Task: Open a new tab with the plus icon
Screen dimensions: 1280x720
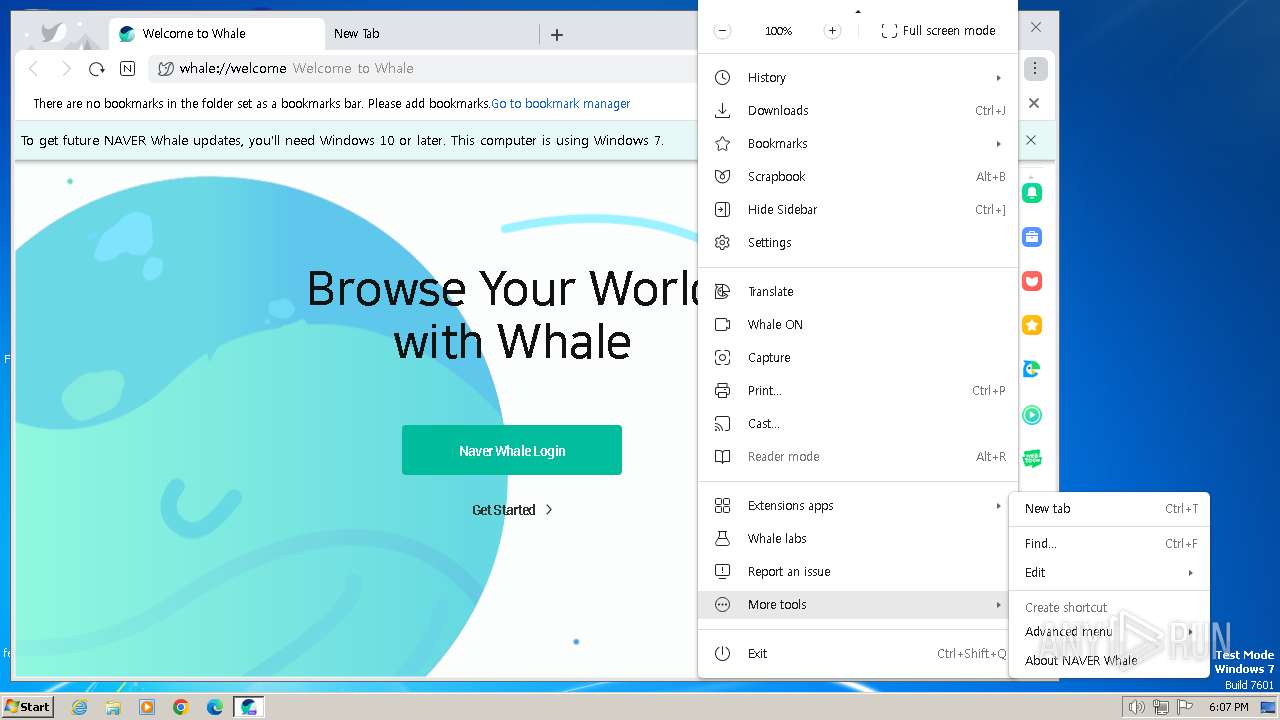Action: click(x=557, y=34)
